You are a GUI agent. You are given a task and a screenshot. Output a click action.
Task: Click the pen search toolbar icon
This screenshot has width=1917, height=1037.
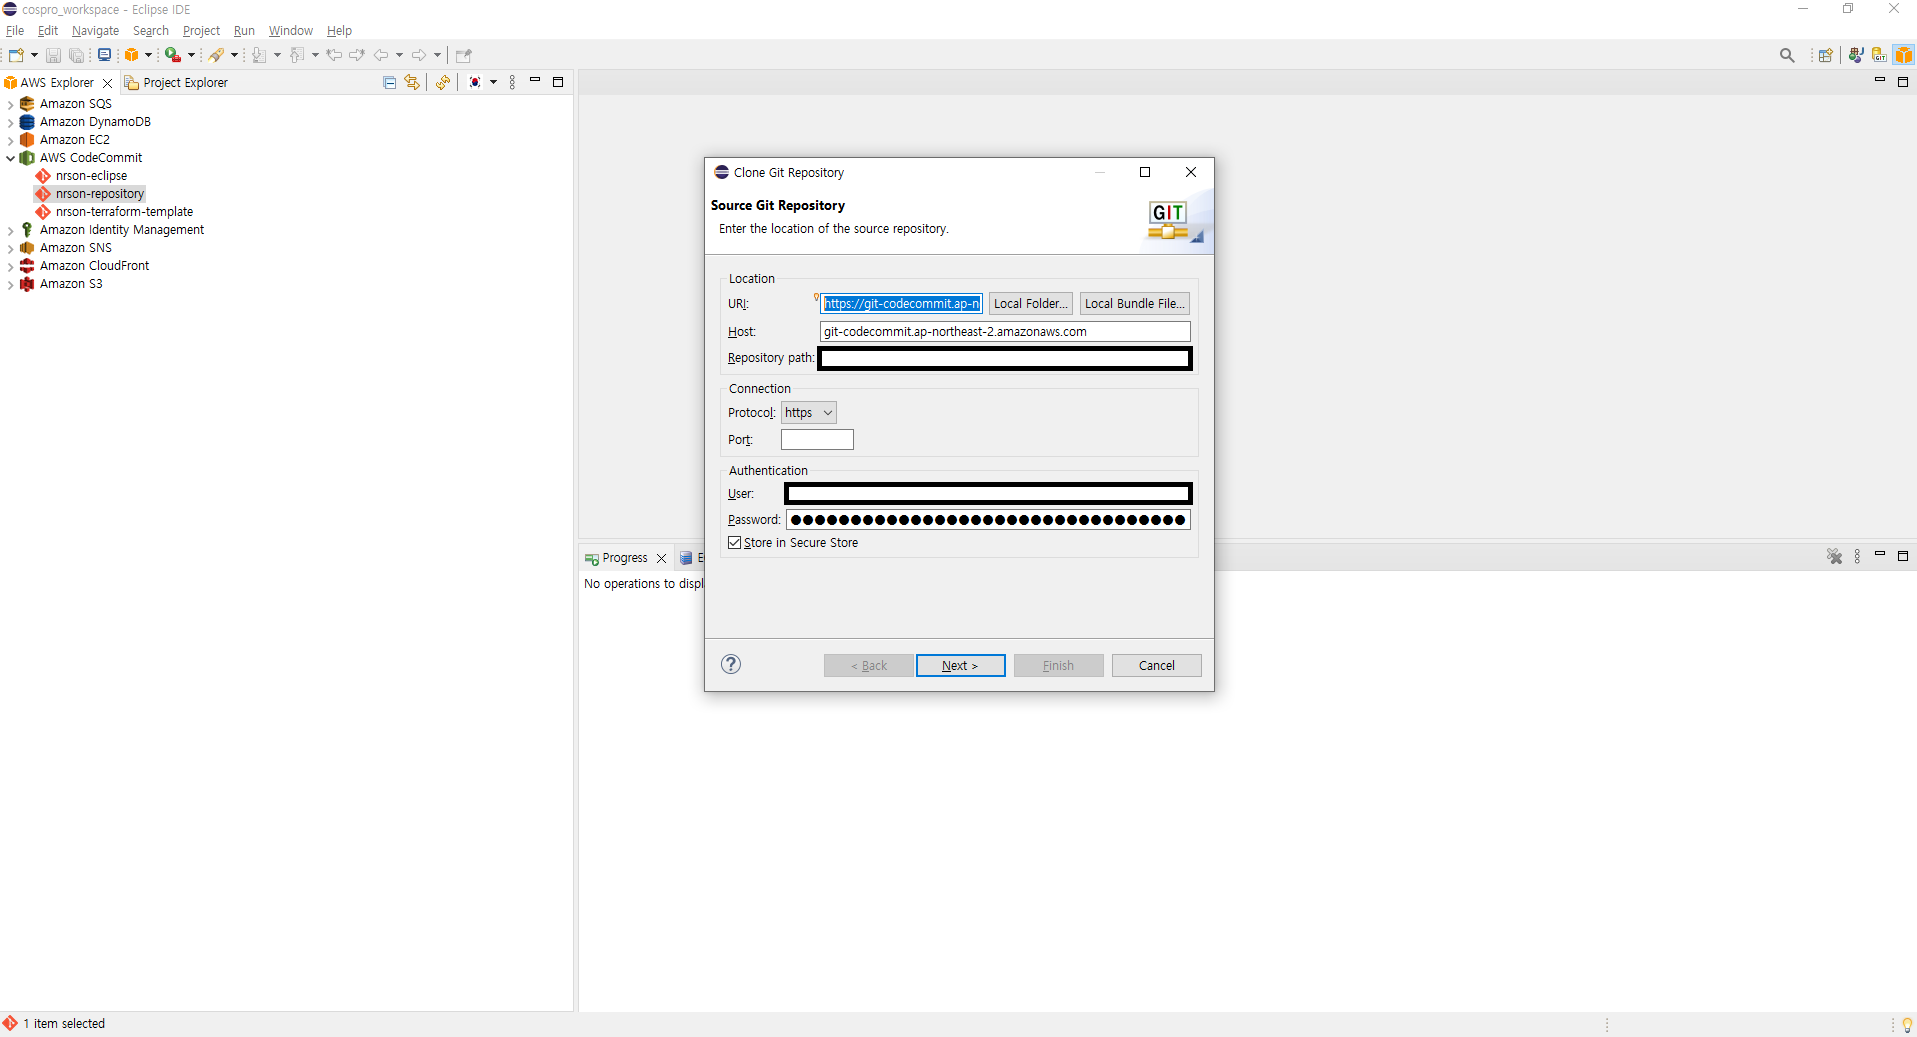(216, 55)
